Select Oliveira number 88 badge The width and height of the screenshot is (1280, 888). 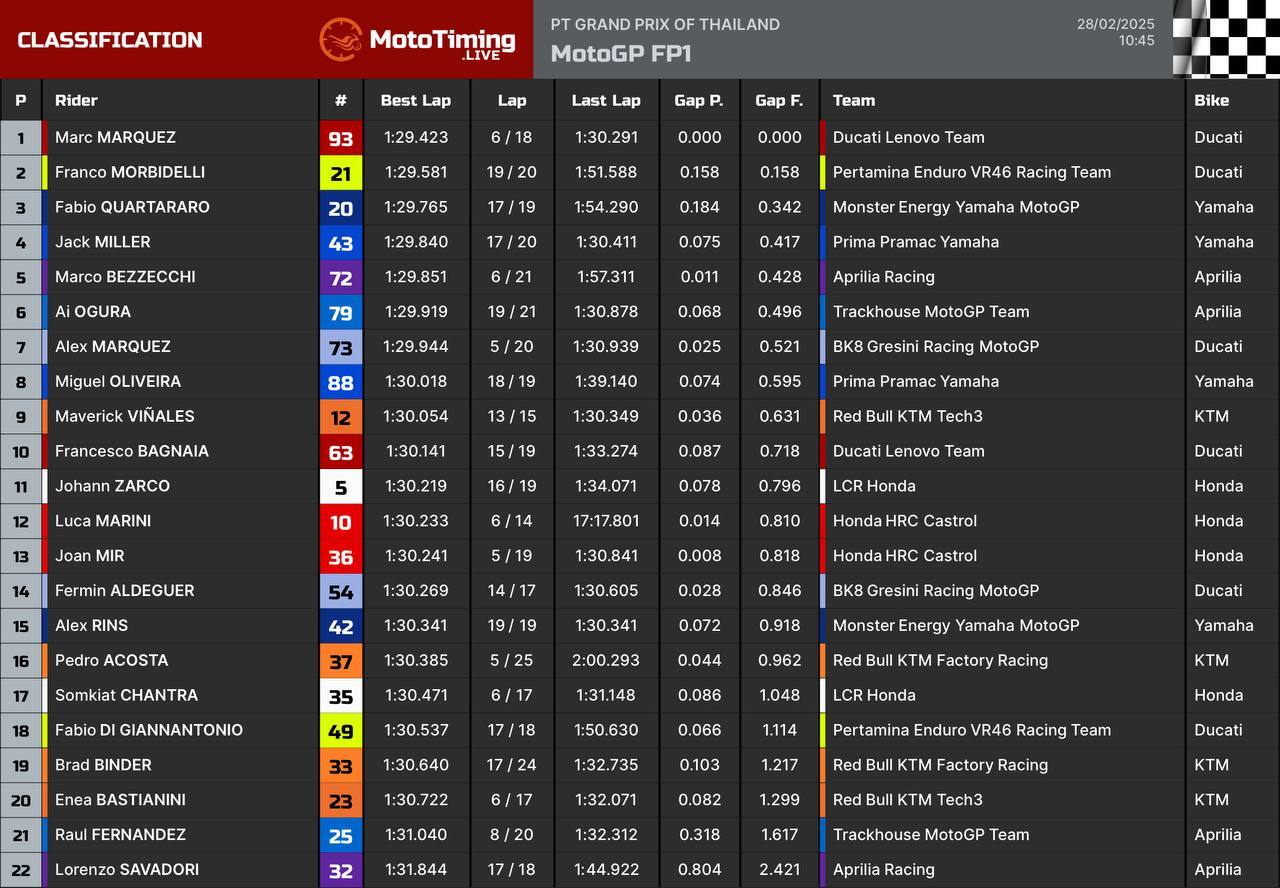pyautogui.click(x=341, y=382)
